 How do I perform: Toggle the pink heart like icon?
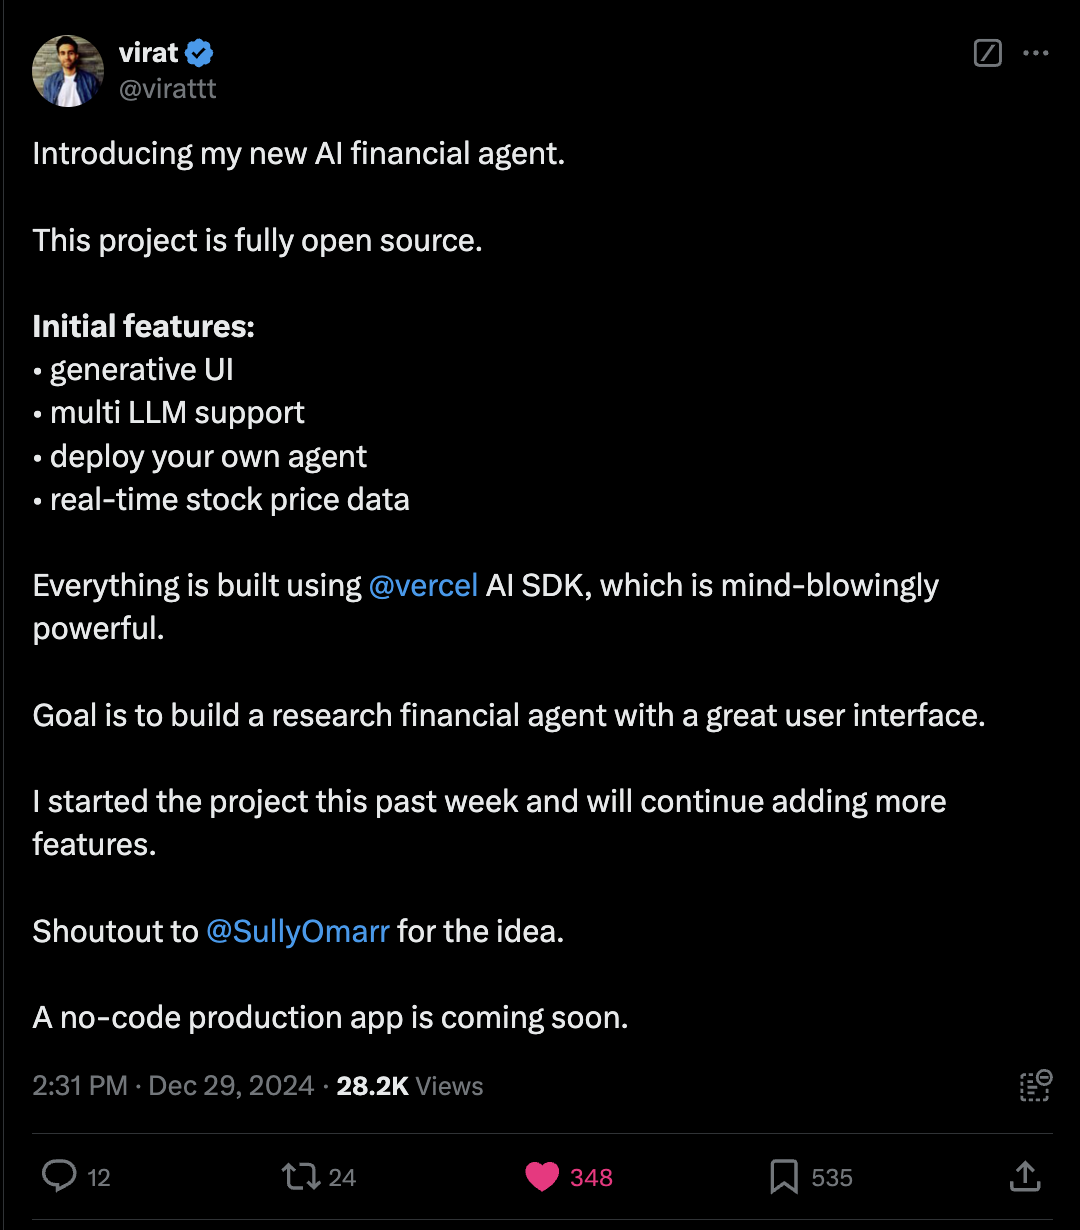click(542, 1177)
